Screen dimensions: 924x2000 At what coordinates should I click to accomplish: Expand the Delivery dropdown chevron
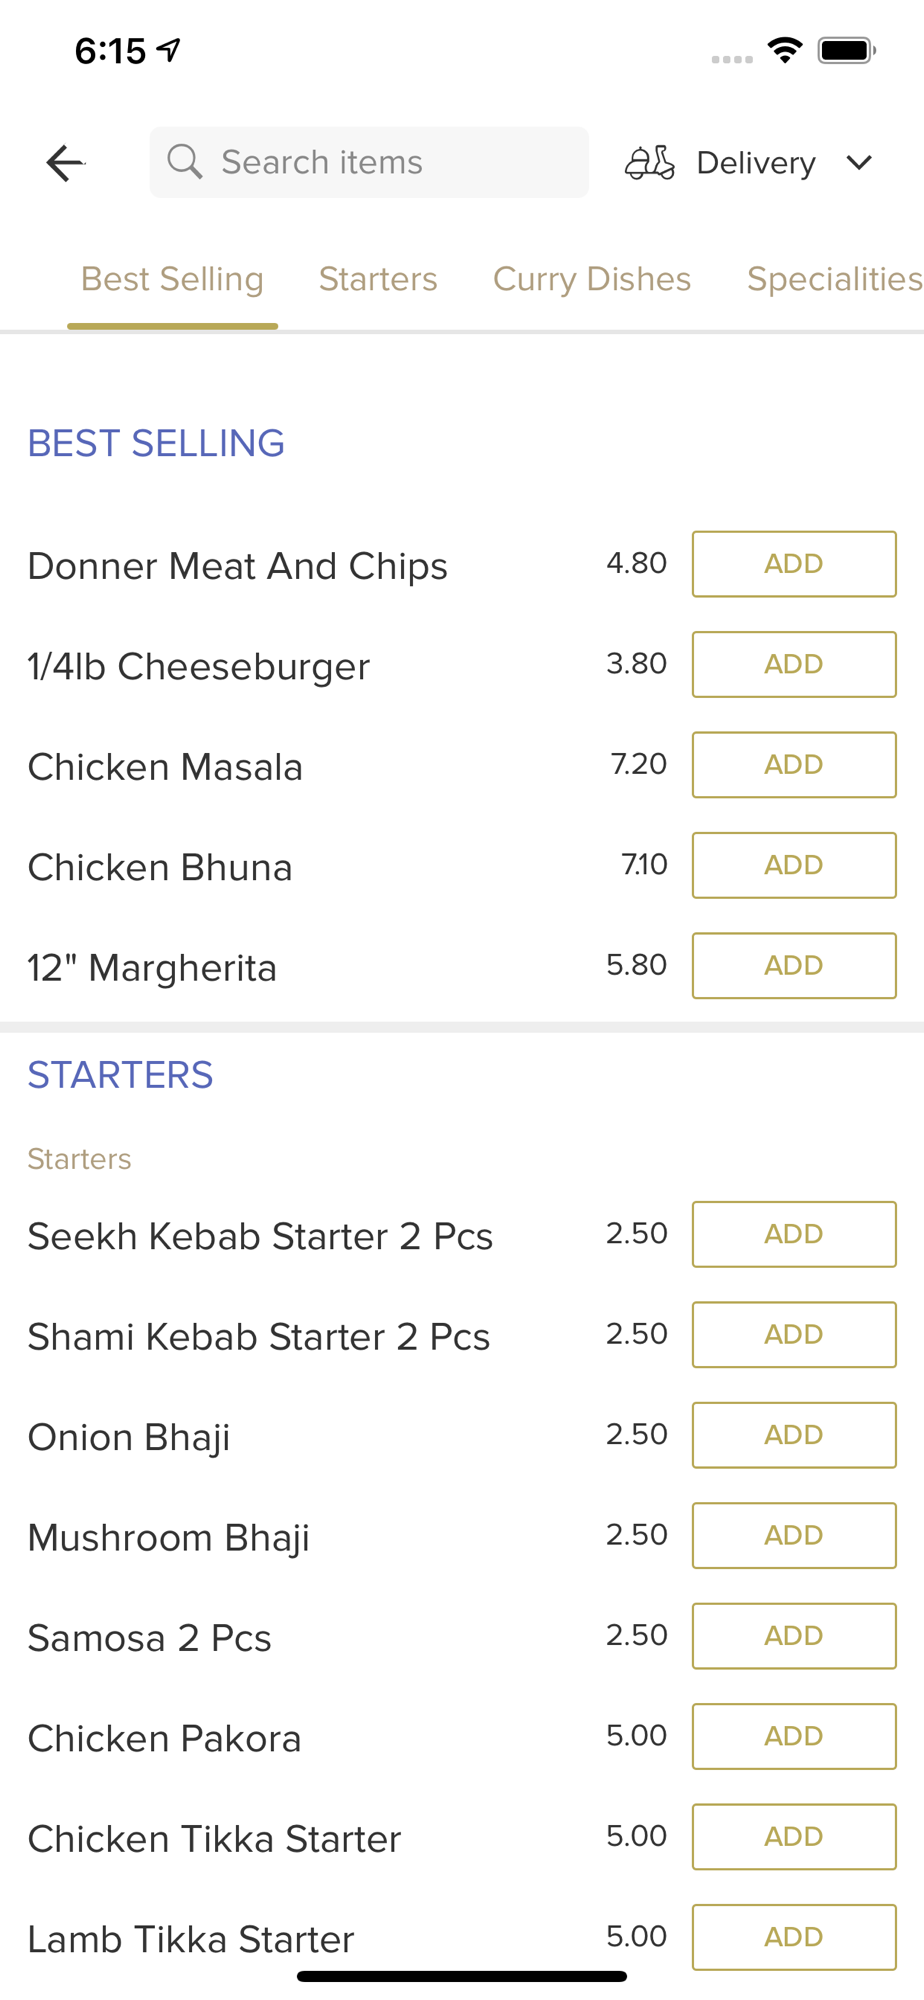[x=859, y=162]
